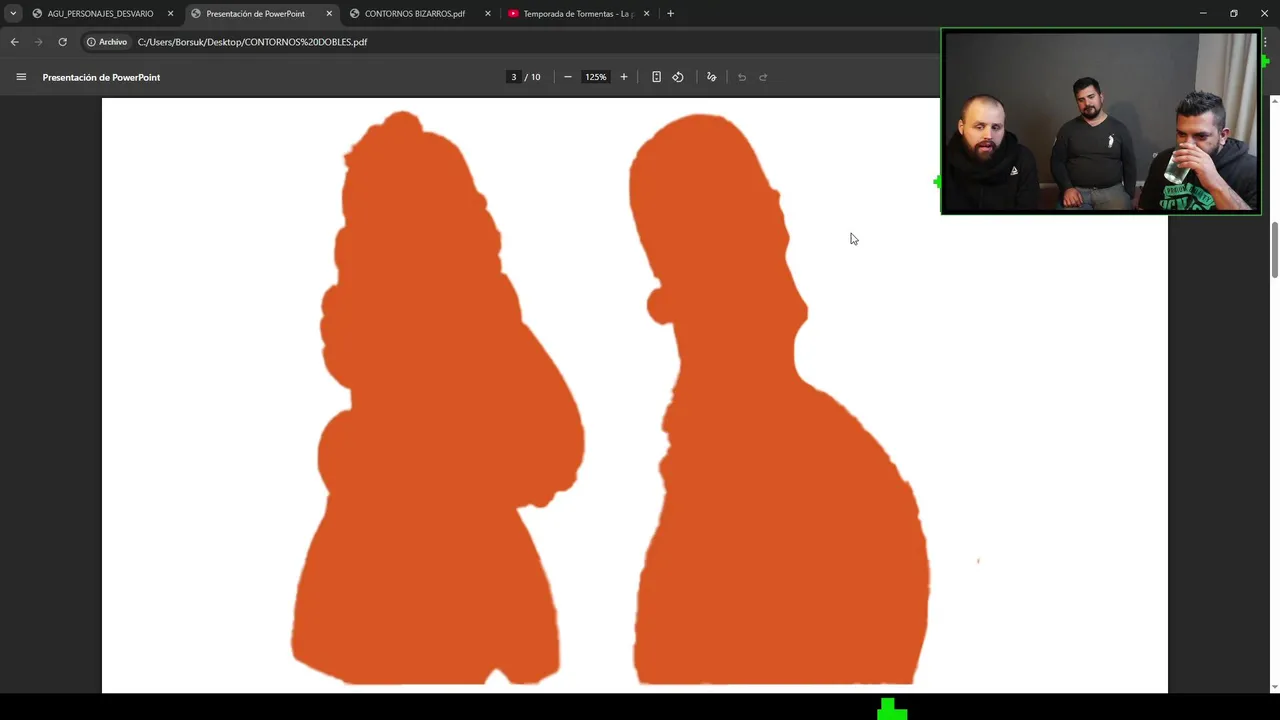This screenshot has width=1280, height=720.
Task: Click the address bar file URL
Action: click(252, 42)
